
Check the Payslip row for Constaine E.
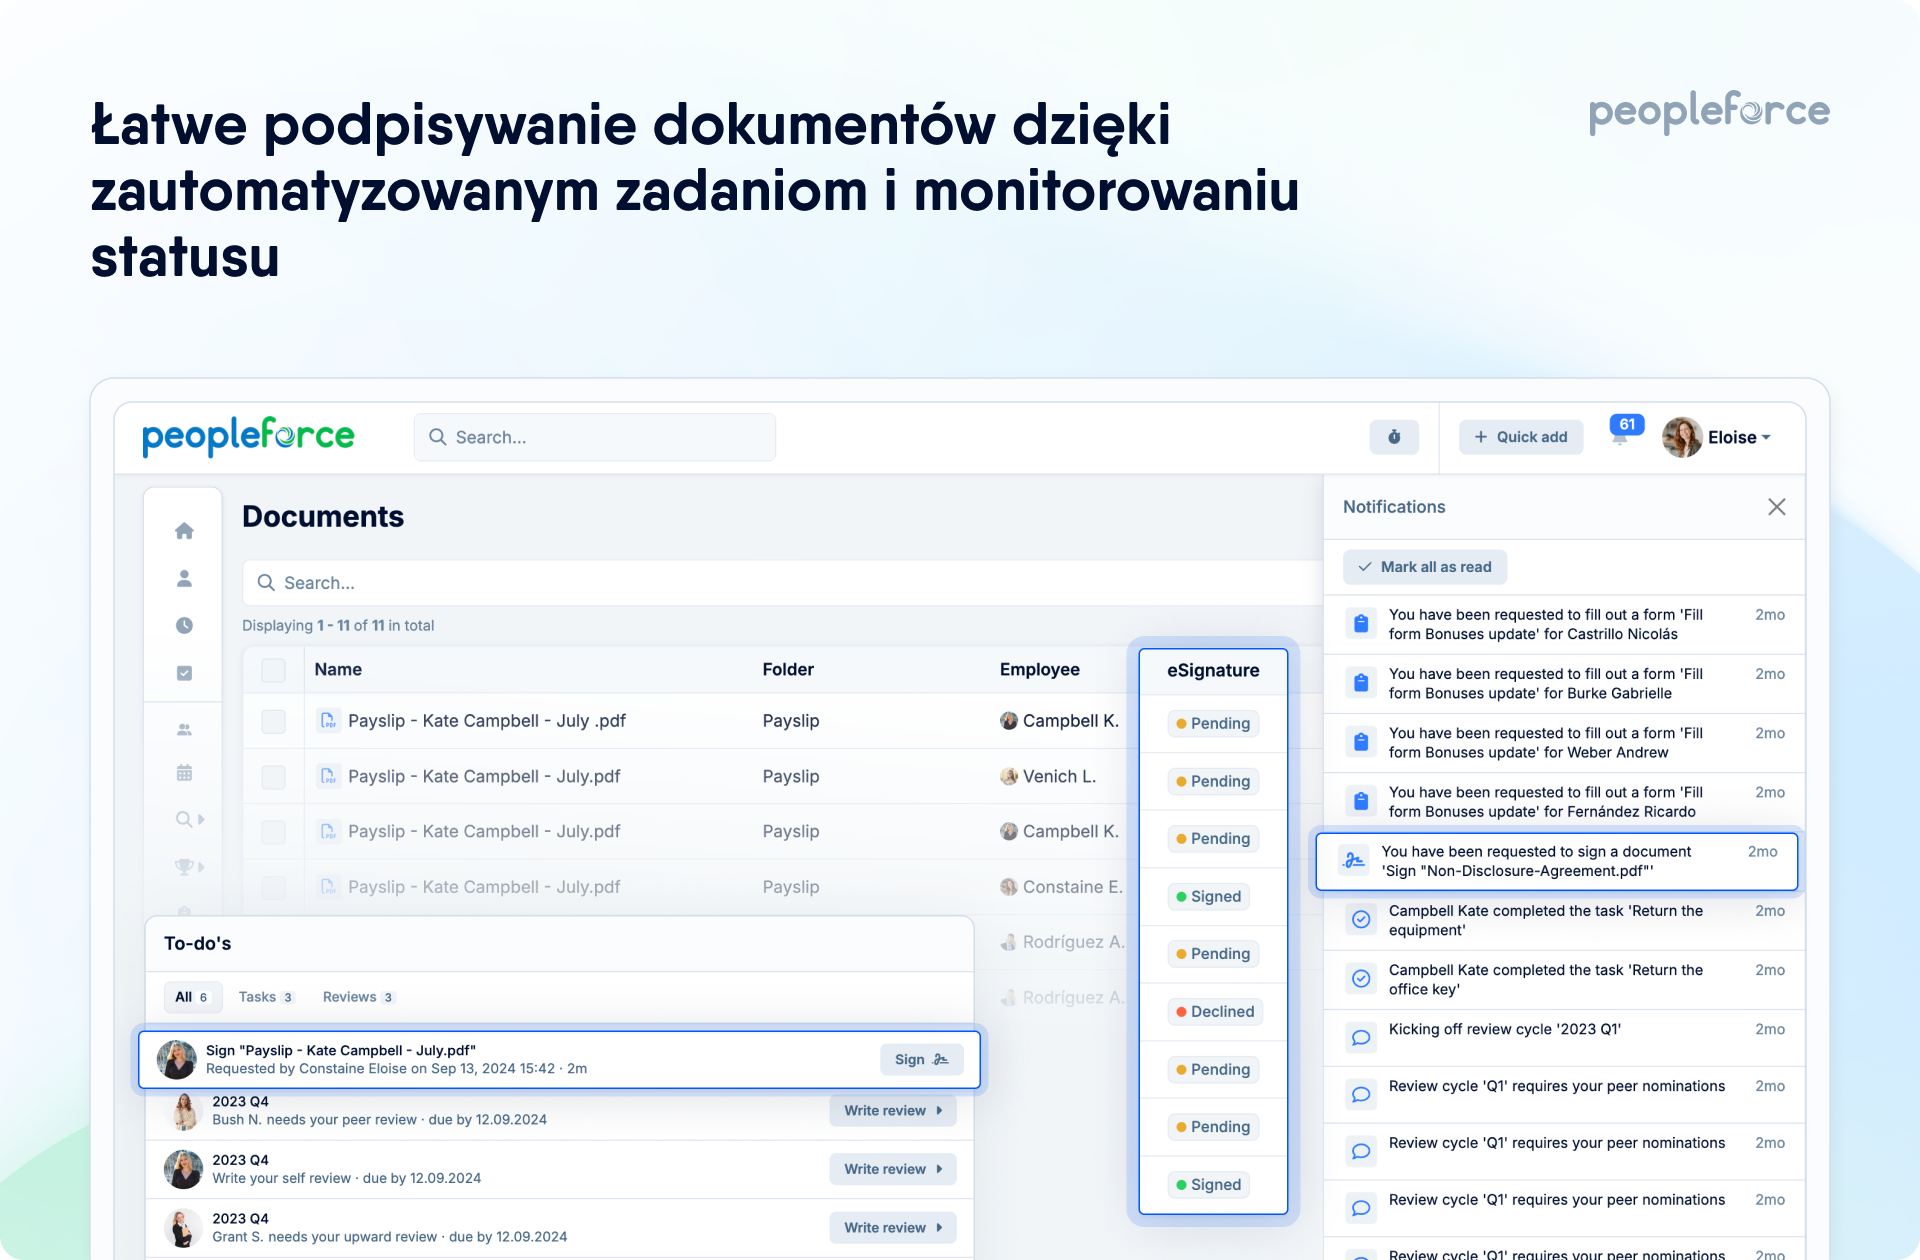pos(273,887)
